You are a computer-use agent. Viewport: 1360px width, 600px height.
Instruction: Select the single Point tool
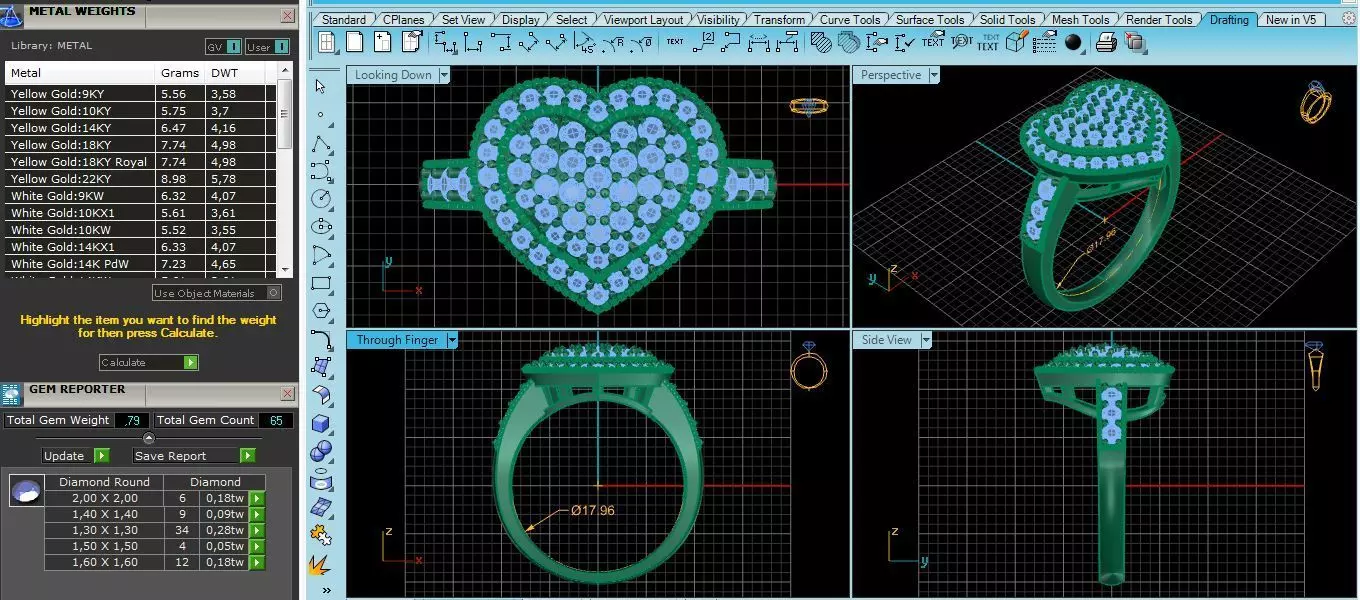pos(321,115)
